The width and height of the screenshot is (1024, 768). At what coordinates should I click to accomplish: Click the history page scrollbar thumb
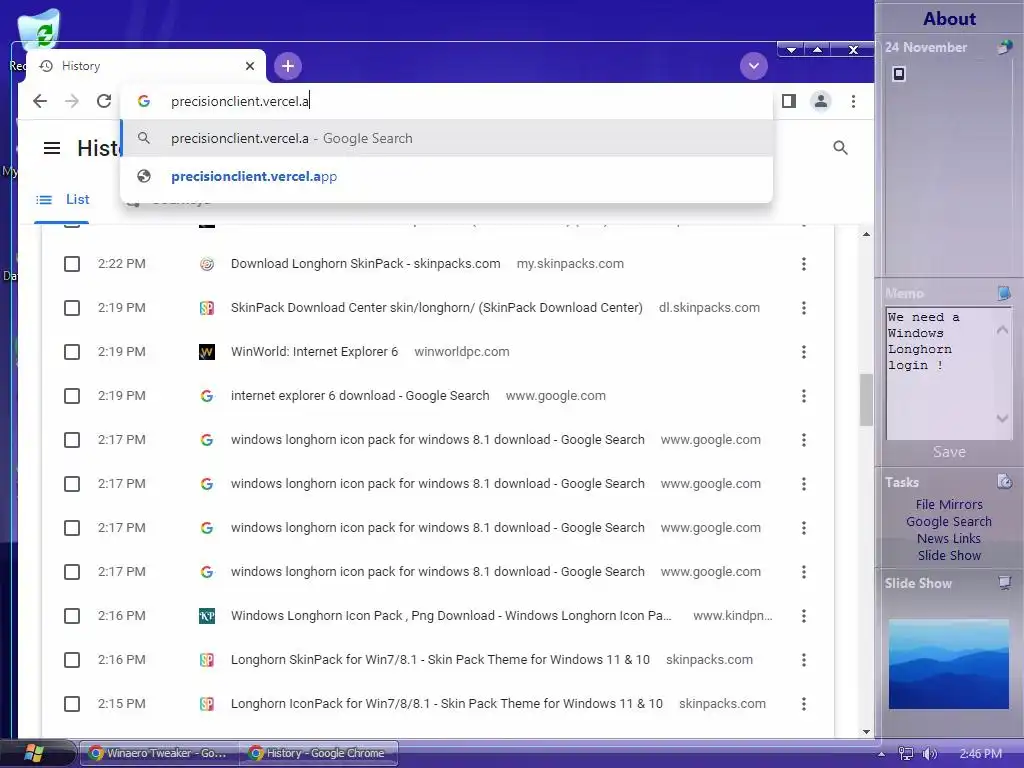(866, 400)
